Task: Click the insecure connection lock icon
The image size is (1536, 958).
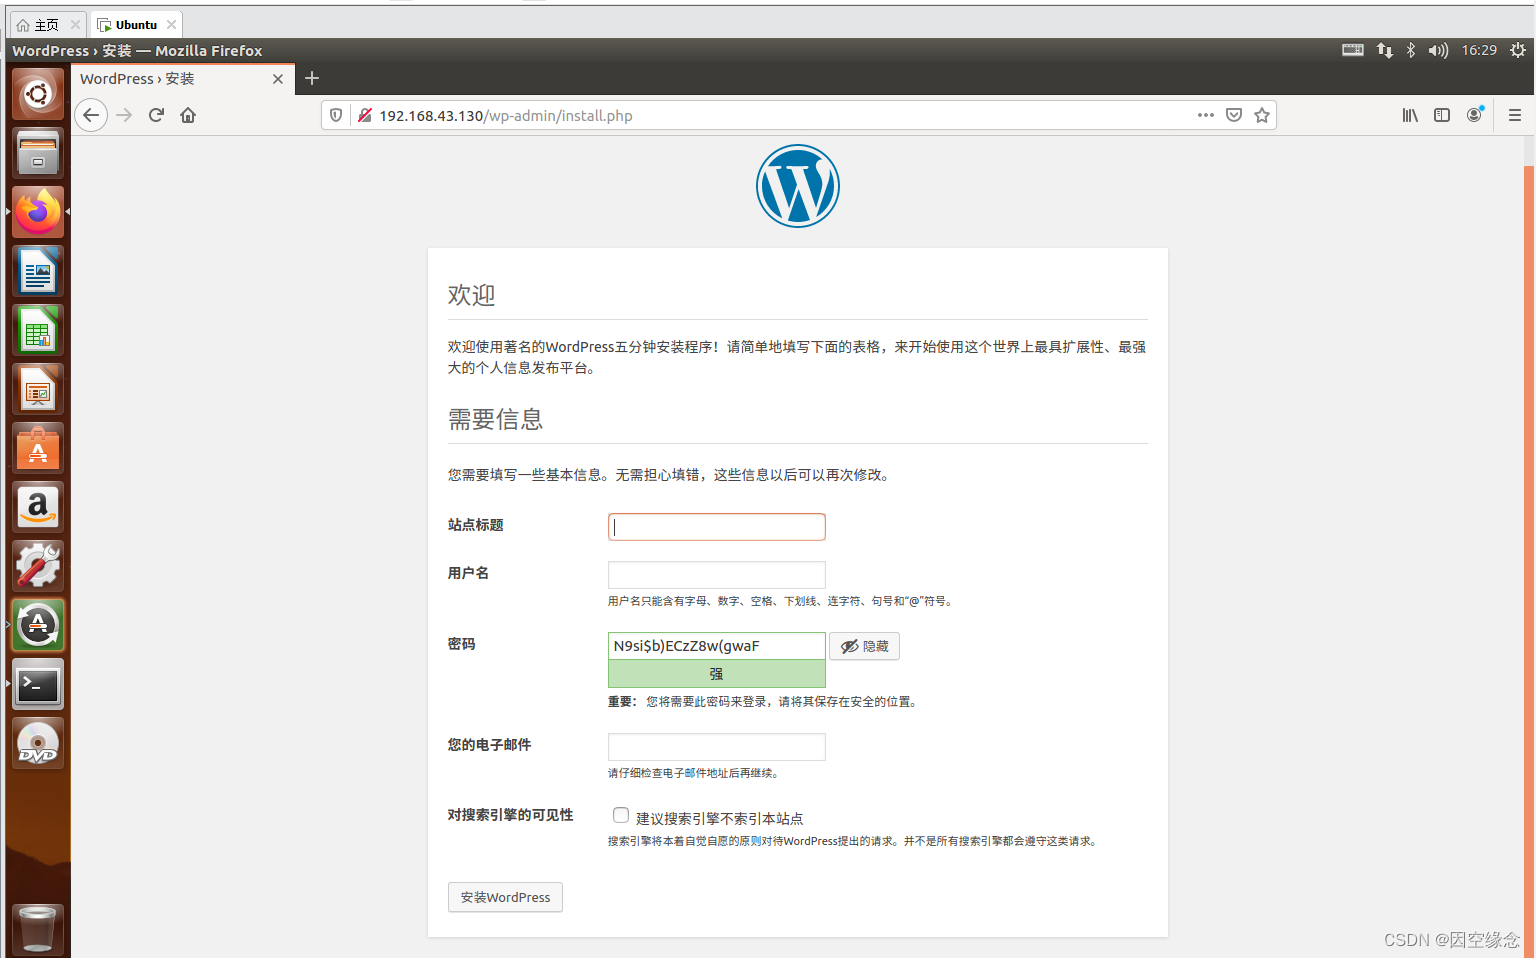Action: pos(363,115)
